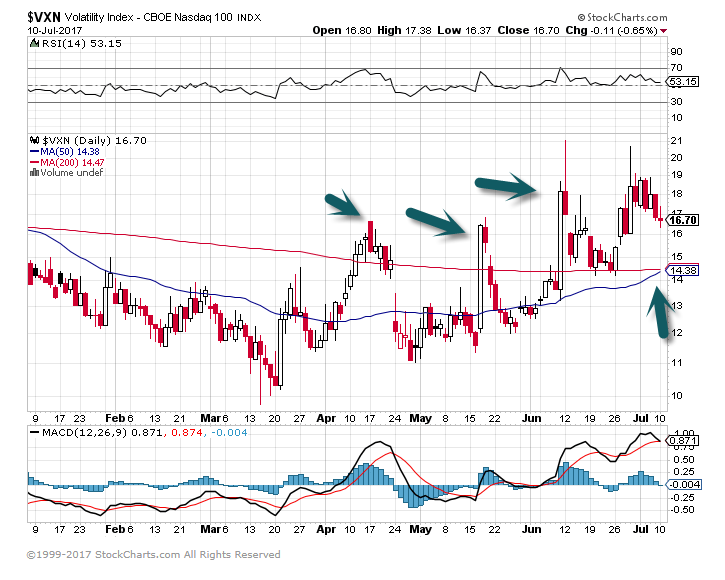Click the -0.004 histogram value tag
Image resolution: width=725 pixels, height=580 pixels.
pyautogui.click(x=684, y=485)
